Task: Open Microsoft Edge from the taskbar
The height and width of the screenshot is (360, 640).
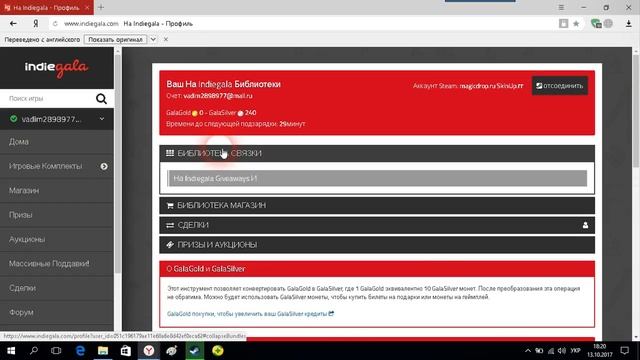Action: [x=80, y=351]
